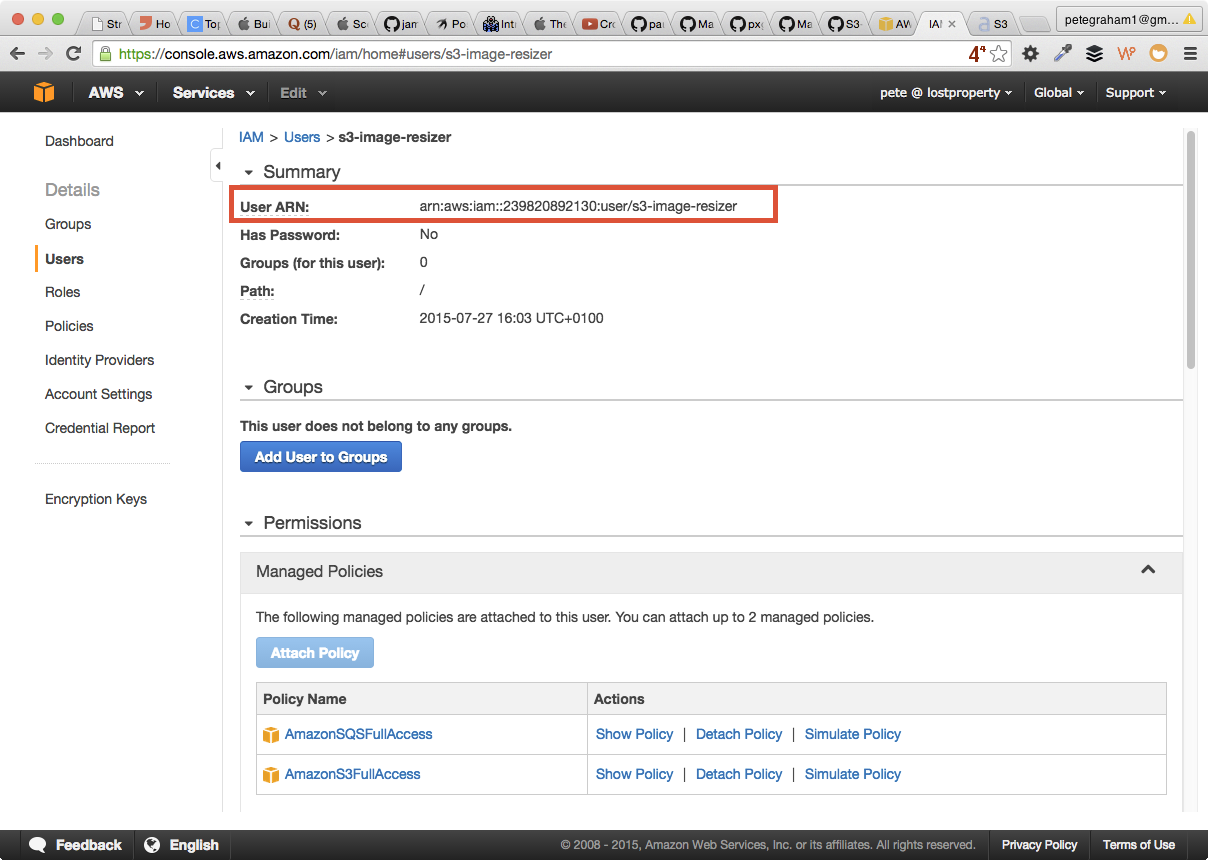Screen dimensions: 1208x860
Task: Click the red 4 counter badge in address bar
Action: (x=976, y=54)
